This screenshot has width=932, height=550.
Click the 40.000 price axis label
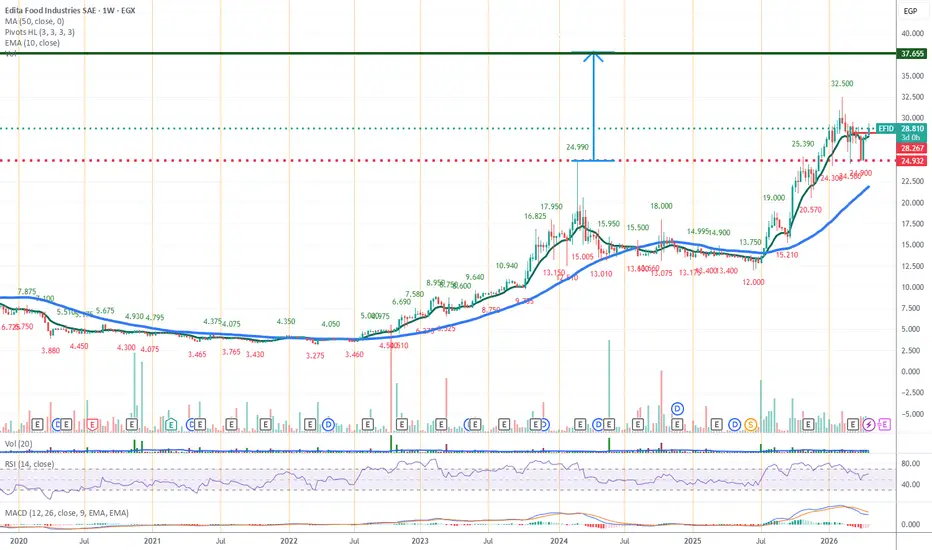(912, 33)
